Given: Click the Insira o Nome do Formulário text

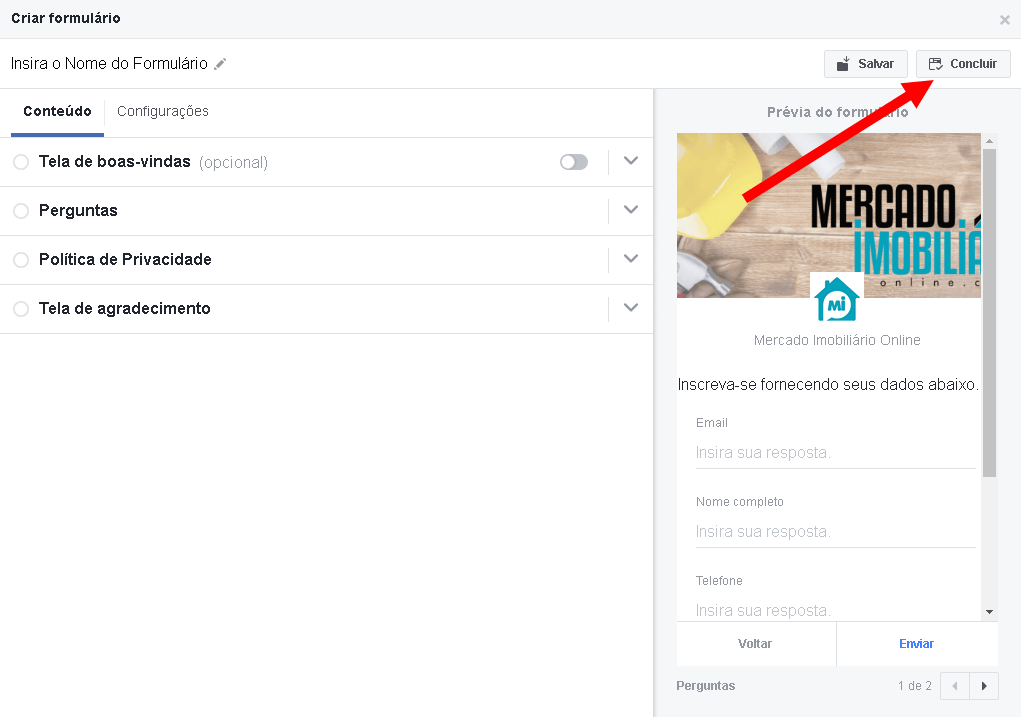Looking at the screenshot, I should [x=109, y=64].
